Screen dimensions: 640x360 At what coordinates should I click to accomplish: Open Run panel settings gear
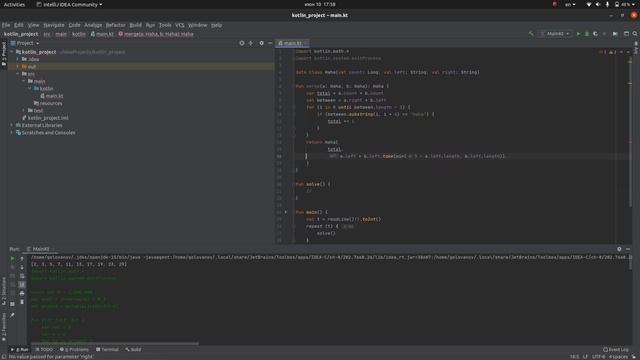click(x=619, y=249)
